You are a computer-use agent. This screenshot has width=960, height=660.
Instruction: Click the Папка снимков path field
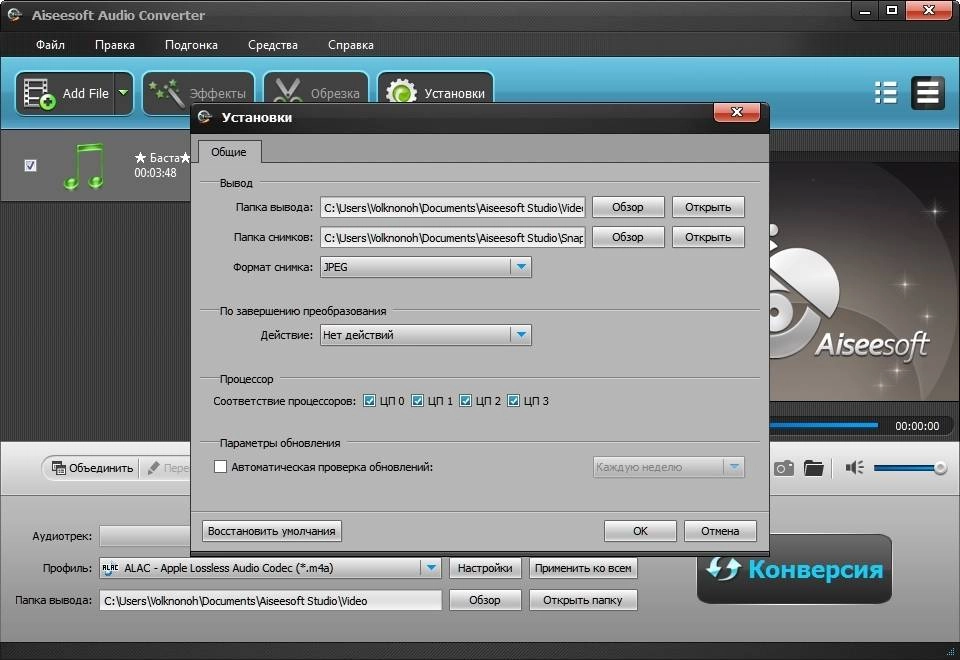coord(452,238)
